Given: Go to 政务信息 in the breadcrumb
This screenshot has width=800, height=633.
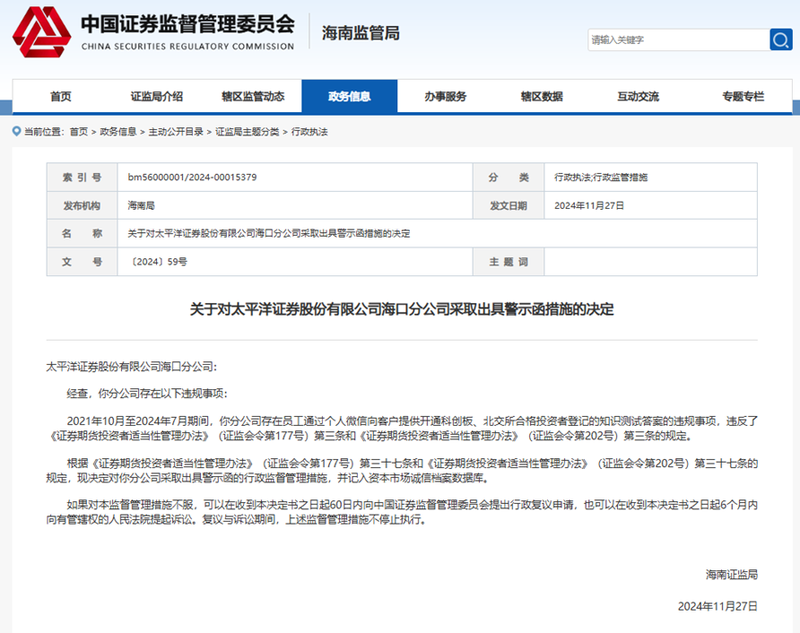Looking at the screenshot, I should pos(118,132).
